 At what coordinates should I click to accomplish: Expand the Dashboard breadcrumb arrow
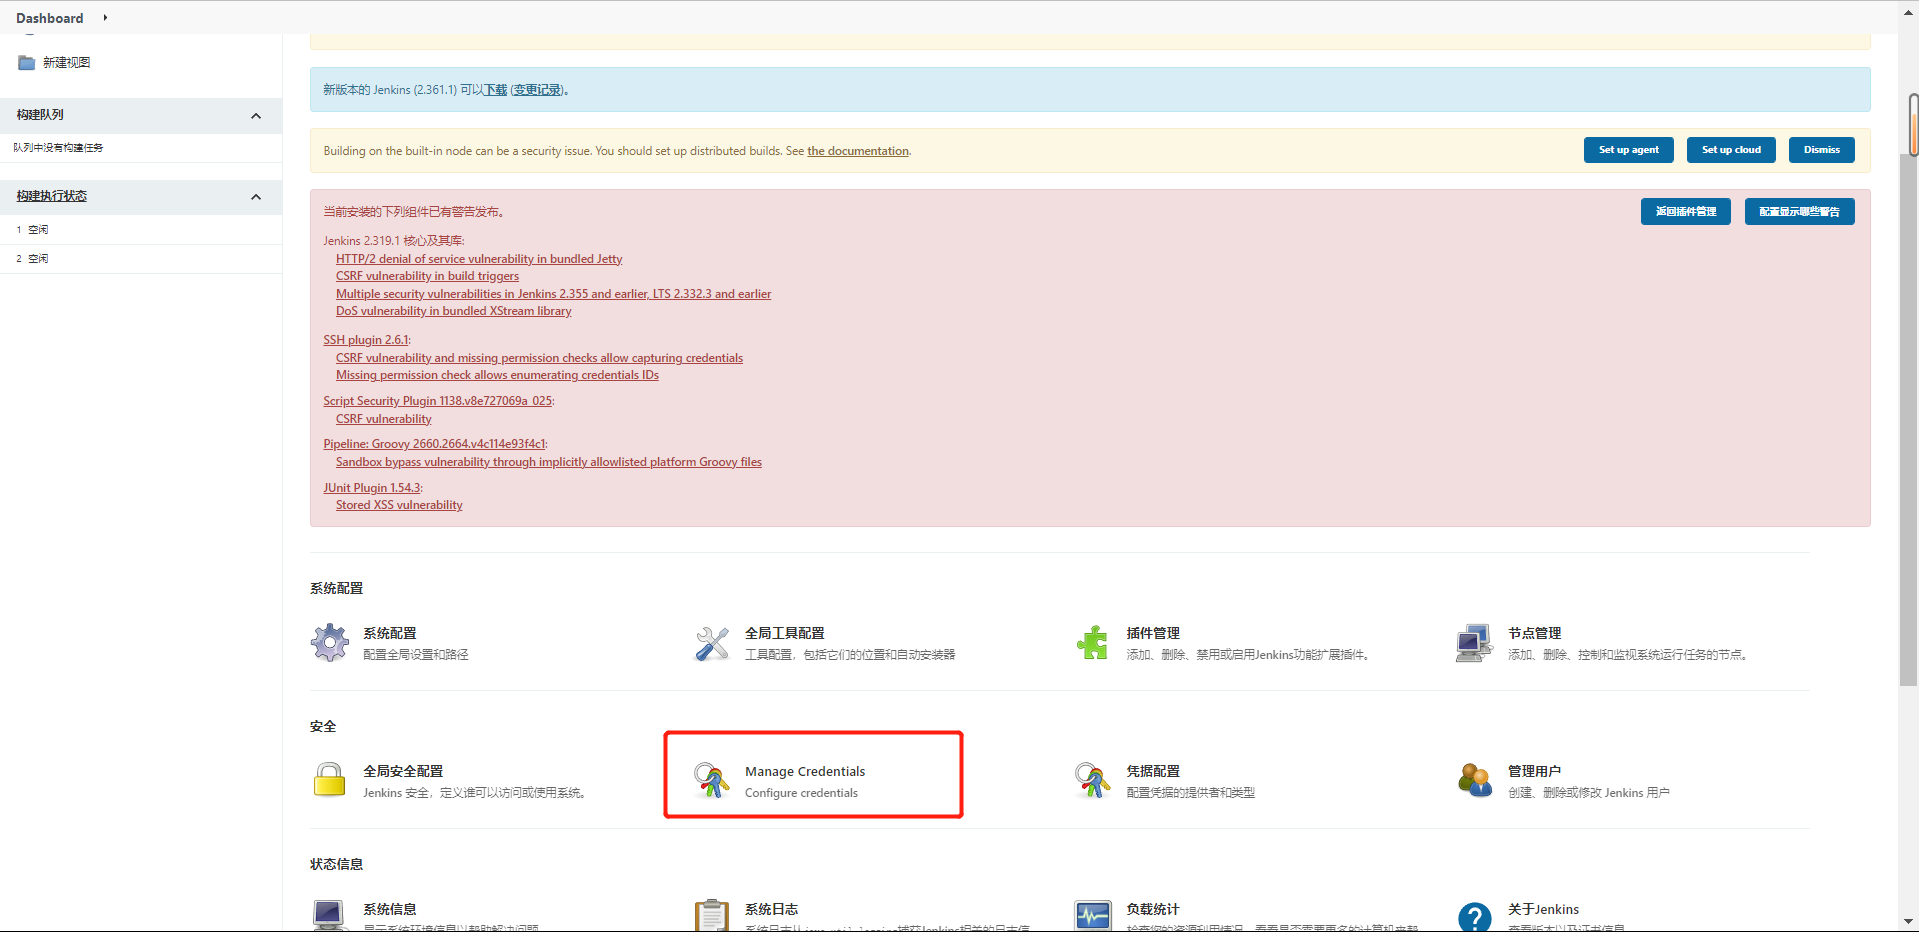click(x=105, y=18)
